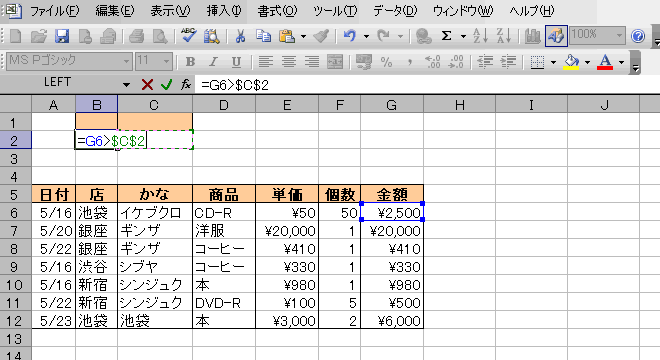Open the 書式(O) menu

point(277,11)
